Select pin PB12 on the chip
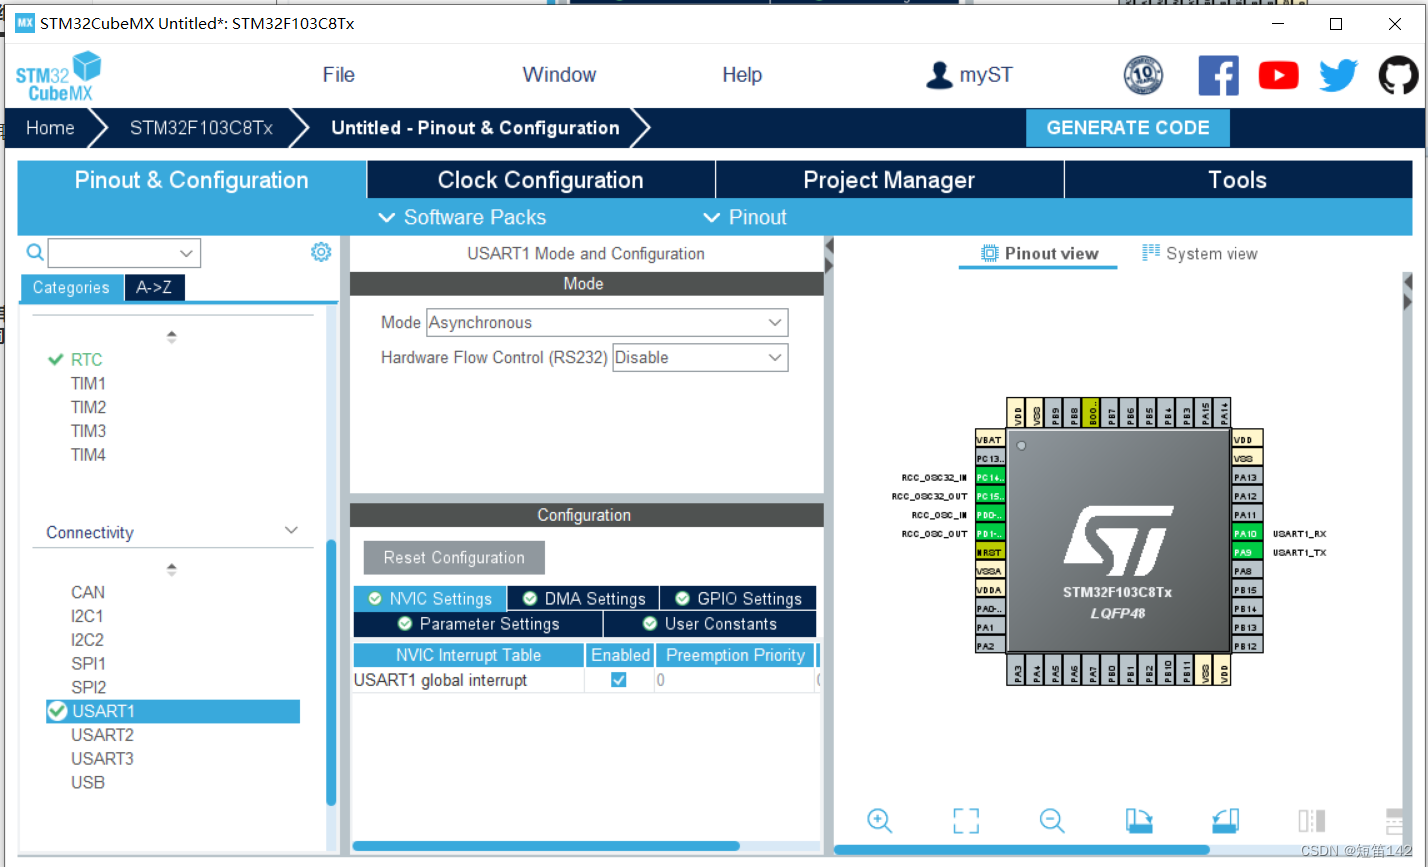Screen dimensions: 1428x867 click(x=1246, y=646)
